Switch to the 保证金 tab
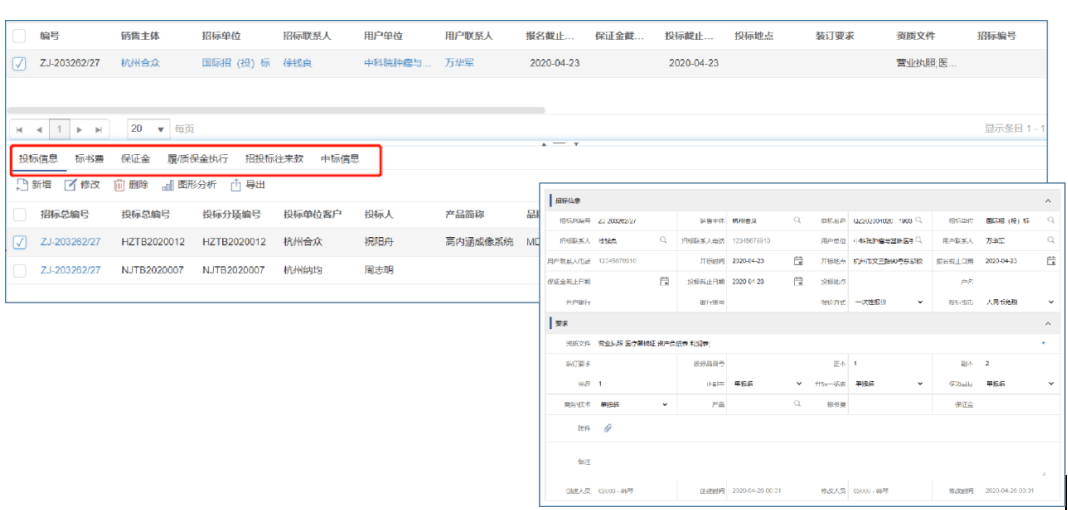This screenshot has width=1068, height=510. (136, 159)
